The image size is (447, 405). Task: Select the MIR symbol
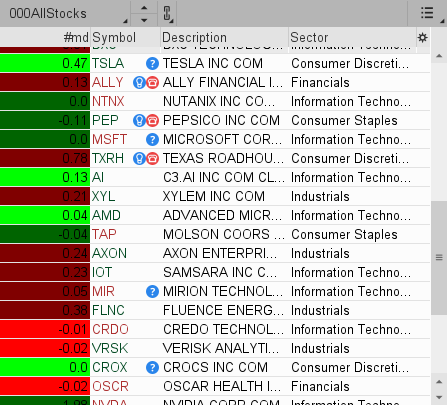103,291
